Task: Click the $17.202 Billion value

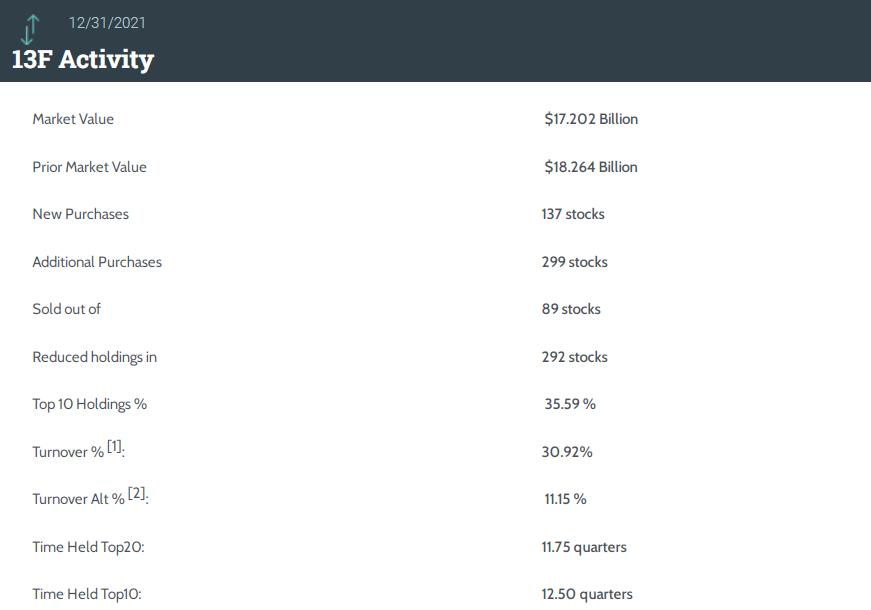Action: [591, 119]
